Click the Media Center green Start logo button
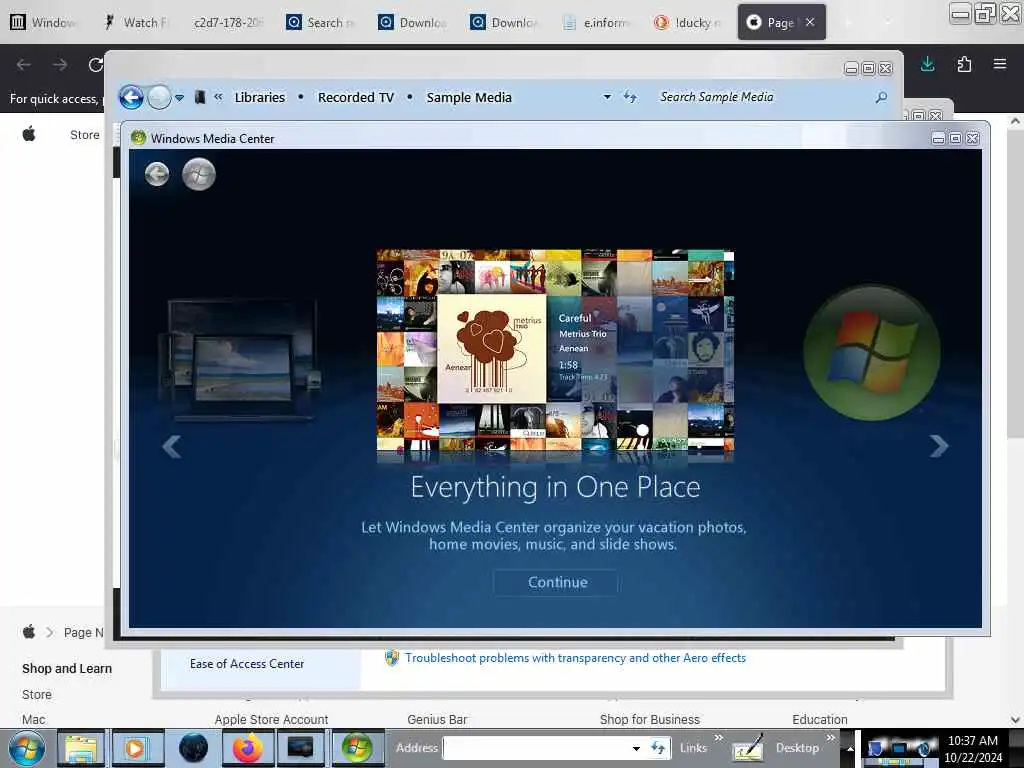 (x=199, y=174)
